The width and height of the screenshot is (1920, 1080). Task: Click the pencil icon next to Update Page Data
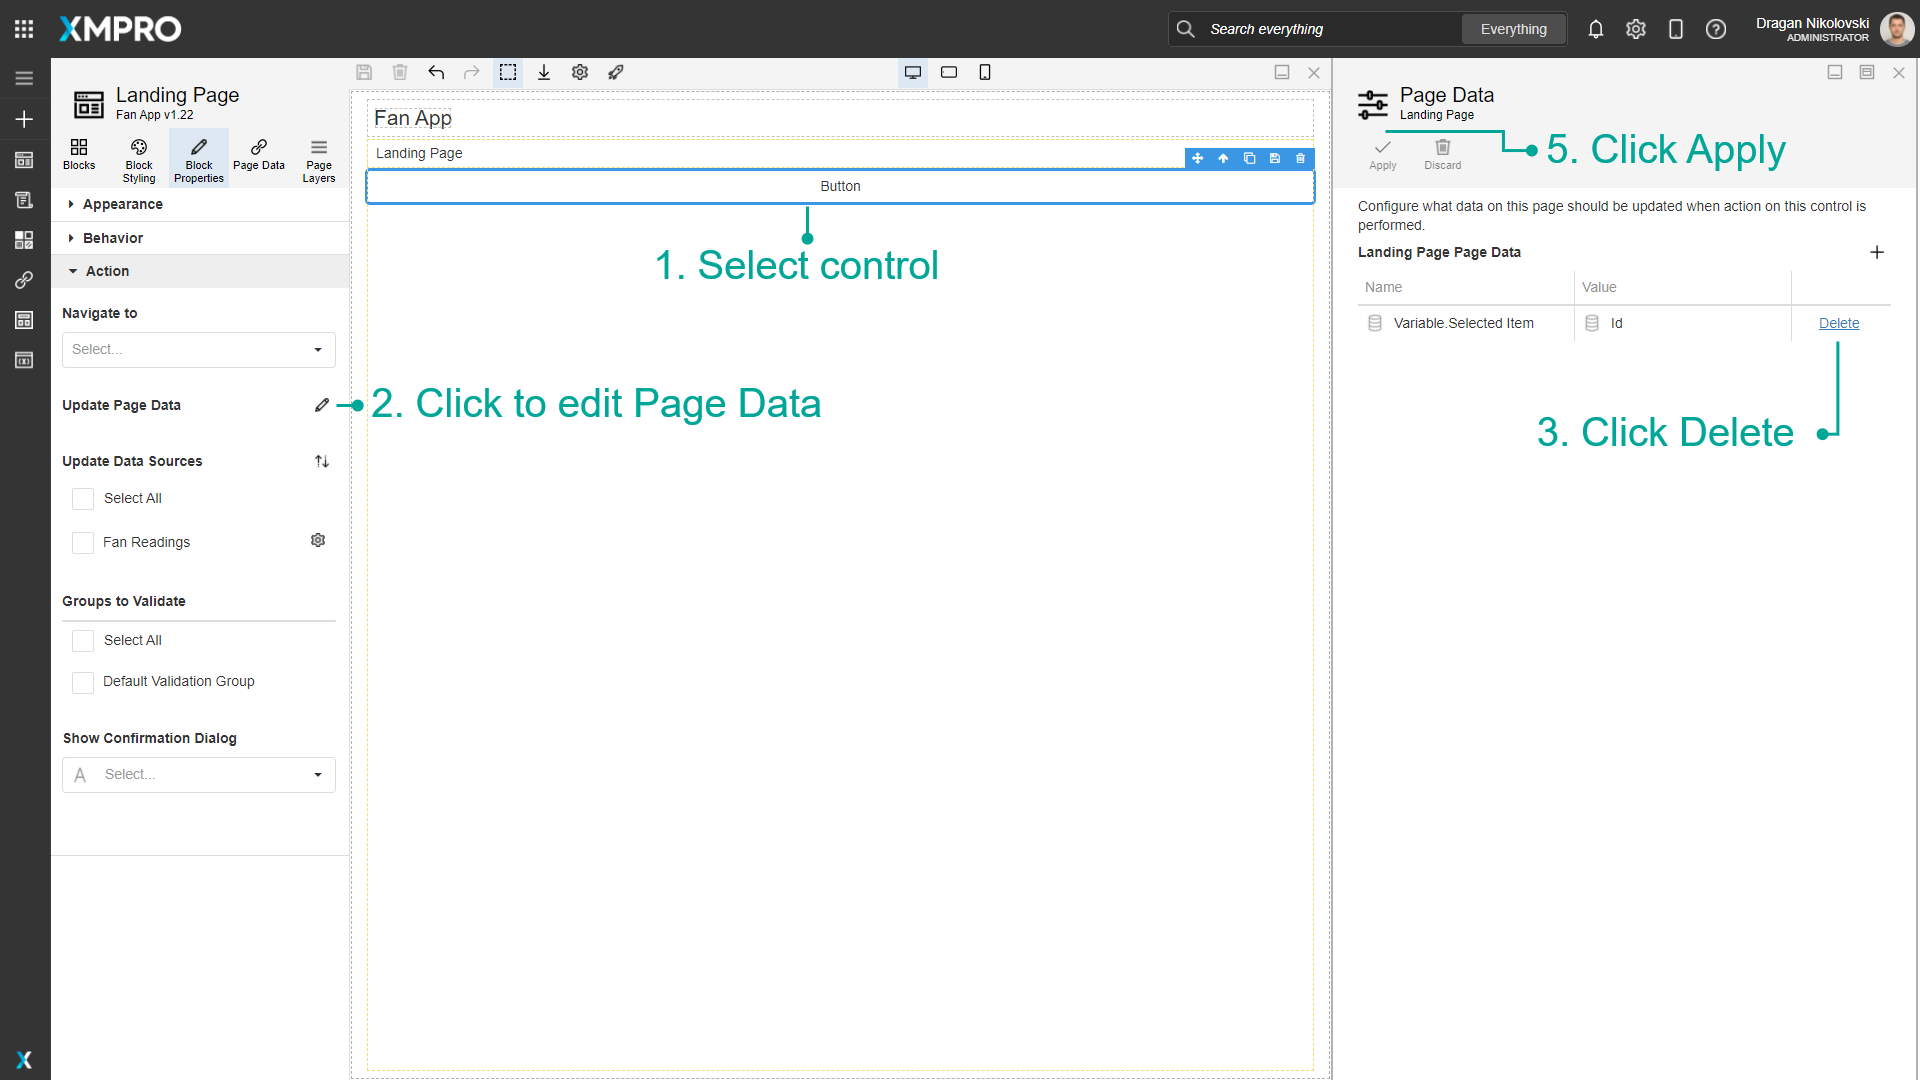click(x=321, y=405)
